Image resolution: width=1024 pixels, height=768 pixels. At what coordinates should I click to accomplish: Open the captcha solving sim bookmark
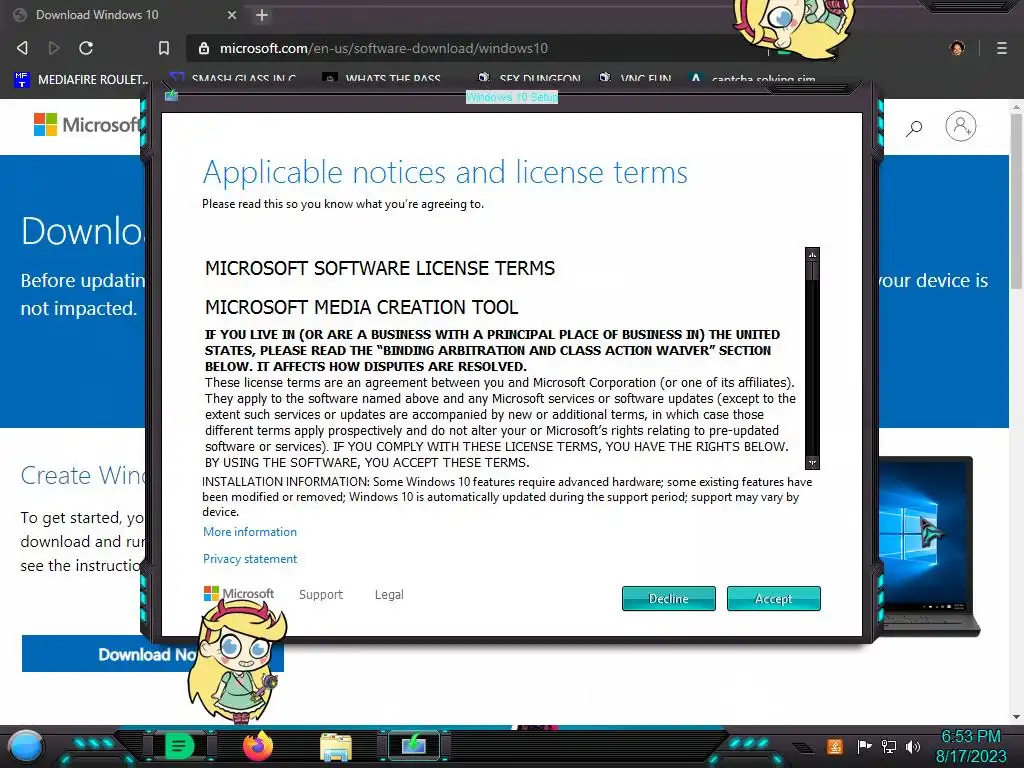752,80
